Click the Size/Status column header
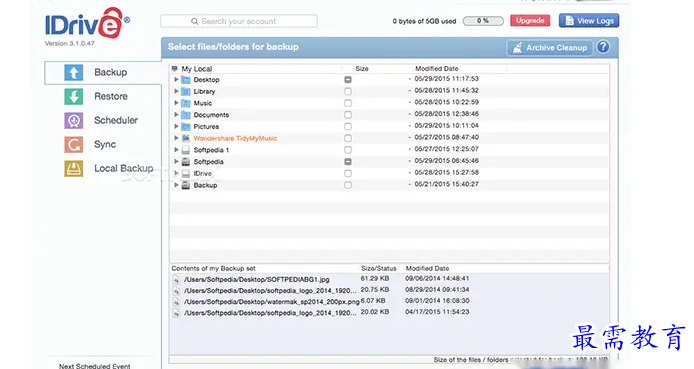The image size is (694, 369). click(x=378, y=269)
